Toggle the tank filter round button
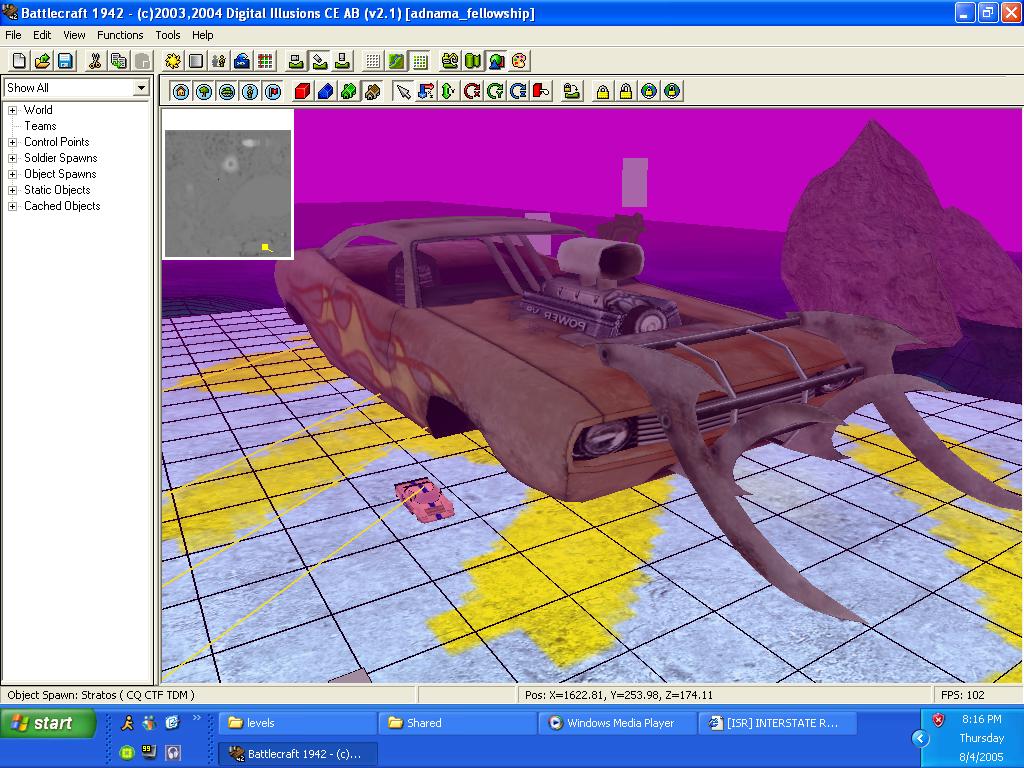Screen dimensions: 1024x768 (227, 91)
